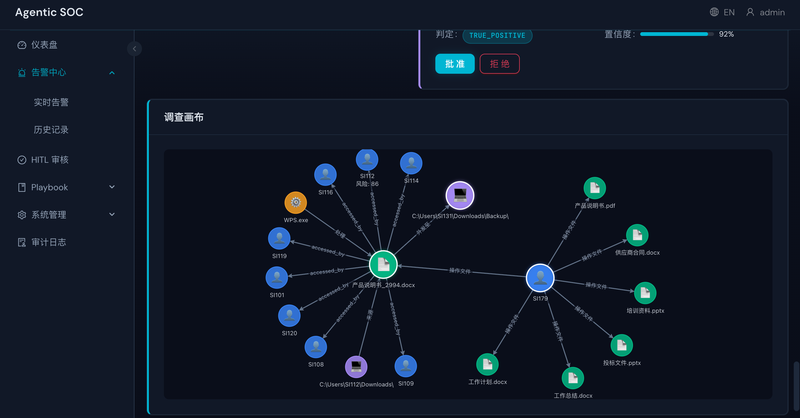Click the WPS.exe process node icon
The width and height of the screenshot is (800, 418).
(295, 203)
